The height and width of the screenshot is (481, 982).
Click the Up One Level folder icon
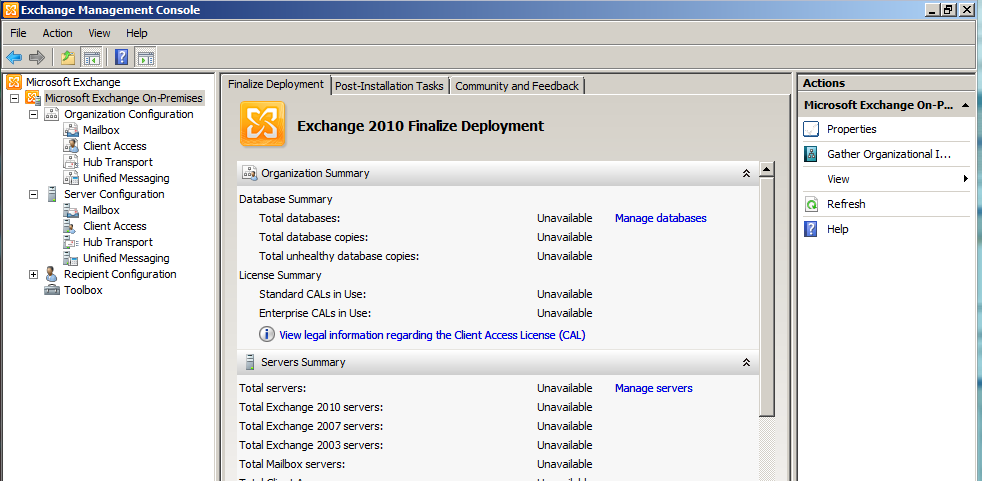click(x=68, y=58)
